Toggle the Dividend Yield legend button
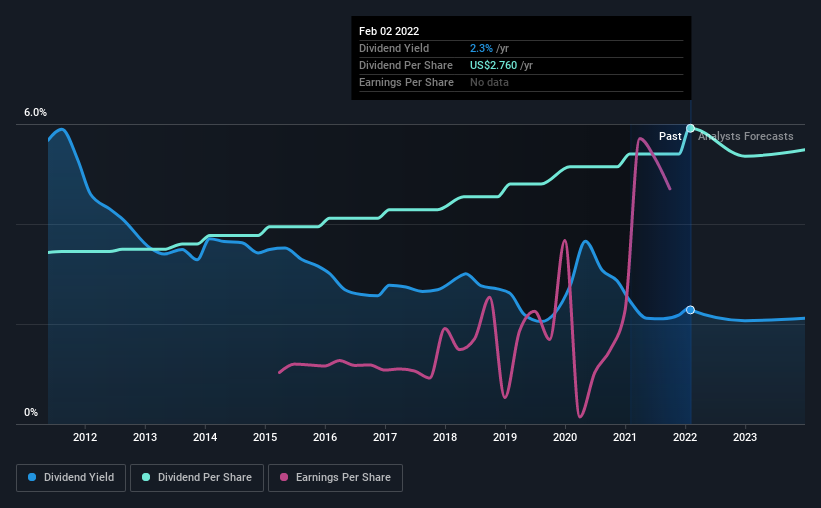 (71, 478)
